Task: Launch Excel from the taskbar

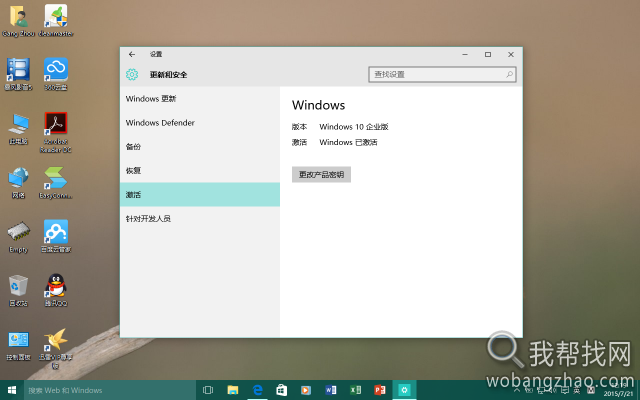Action: (x=355, y=390)
